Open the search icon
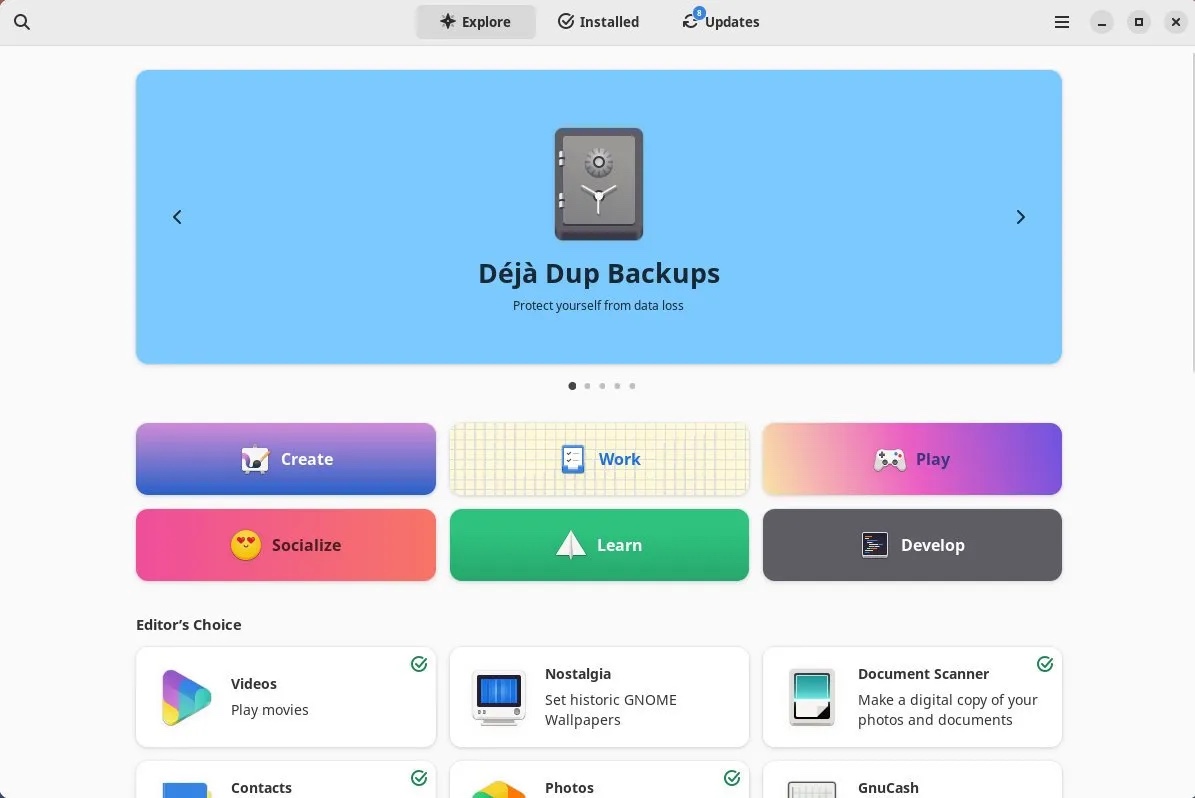The width and height of the screenshot is (1195, 798). pyautogui.click(x=22, y=21)
